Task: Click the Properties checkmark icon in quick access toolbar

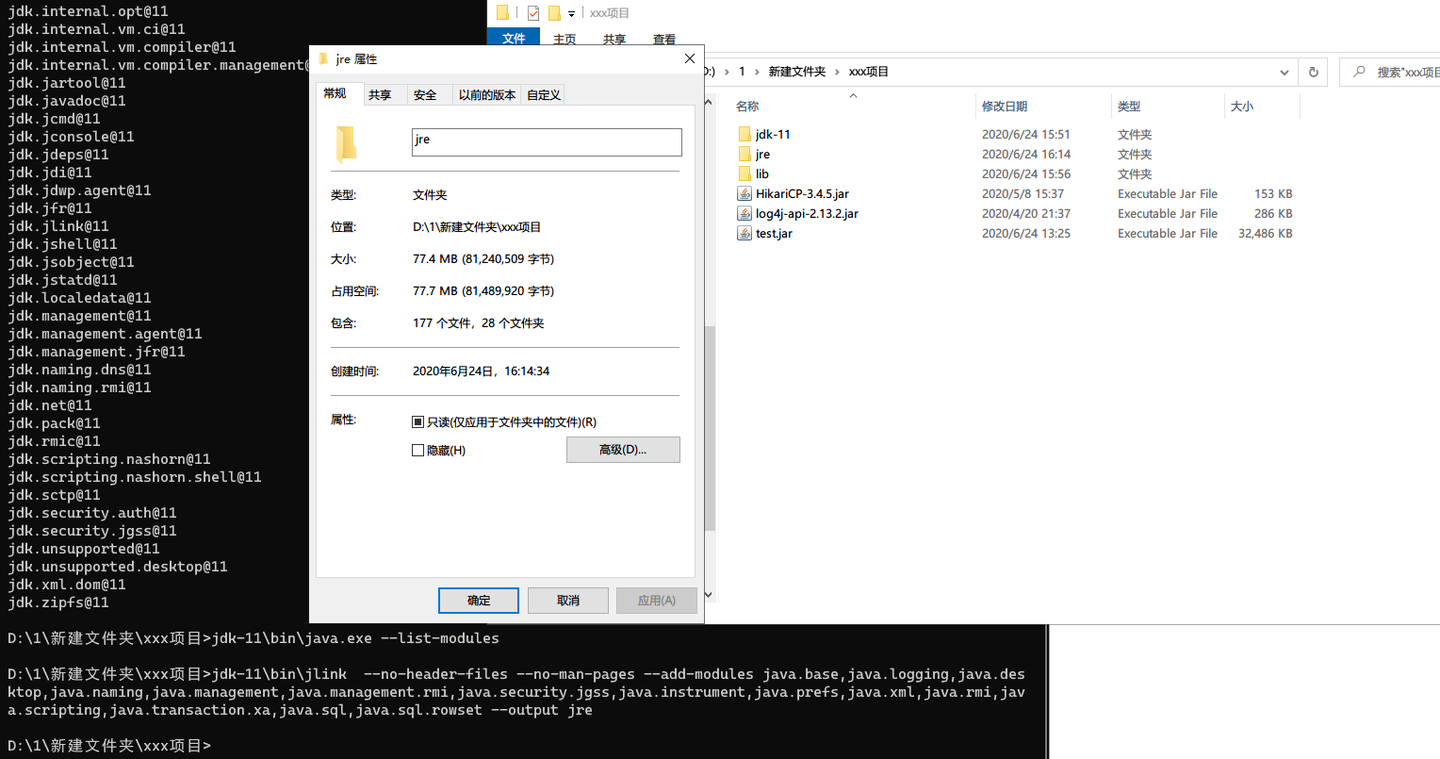Action: point(533,12)
